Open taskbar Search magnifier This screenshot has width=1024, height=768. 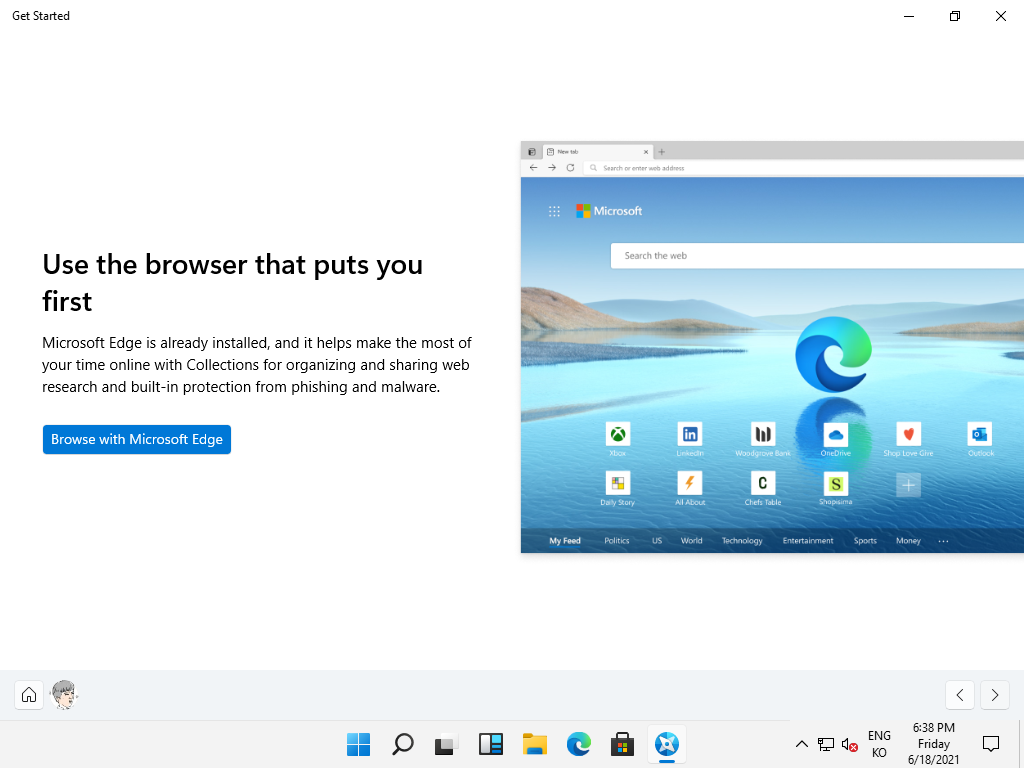pyautogui.click(x=402, y=744)
